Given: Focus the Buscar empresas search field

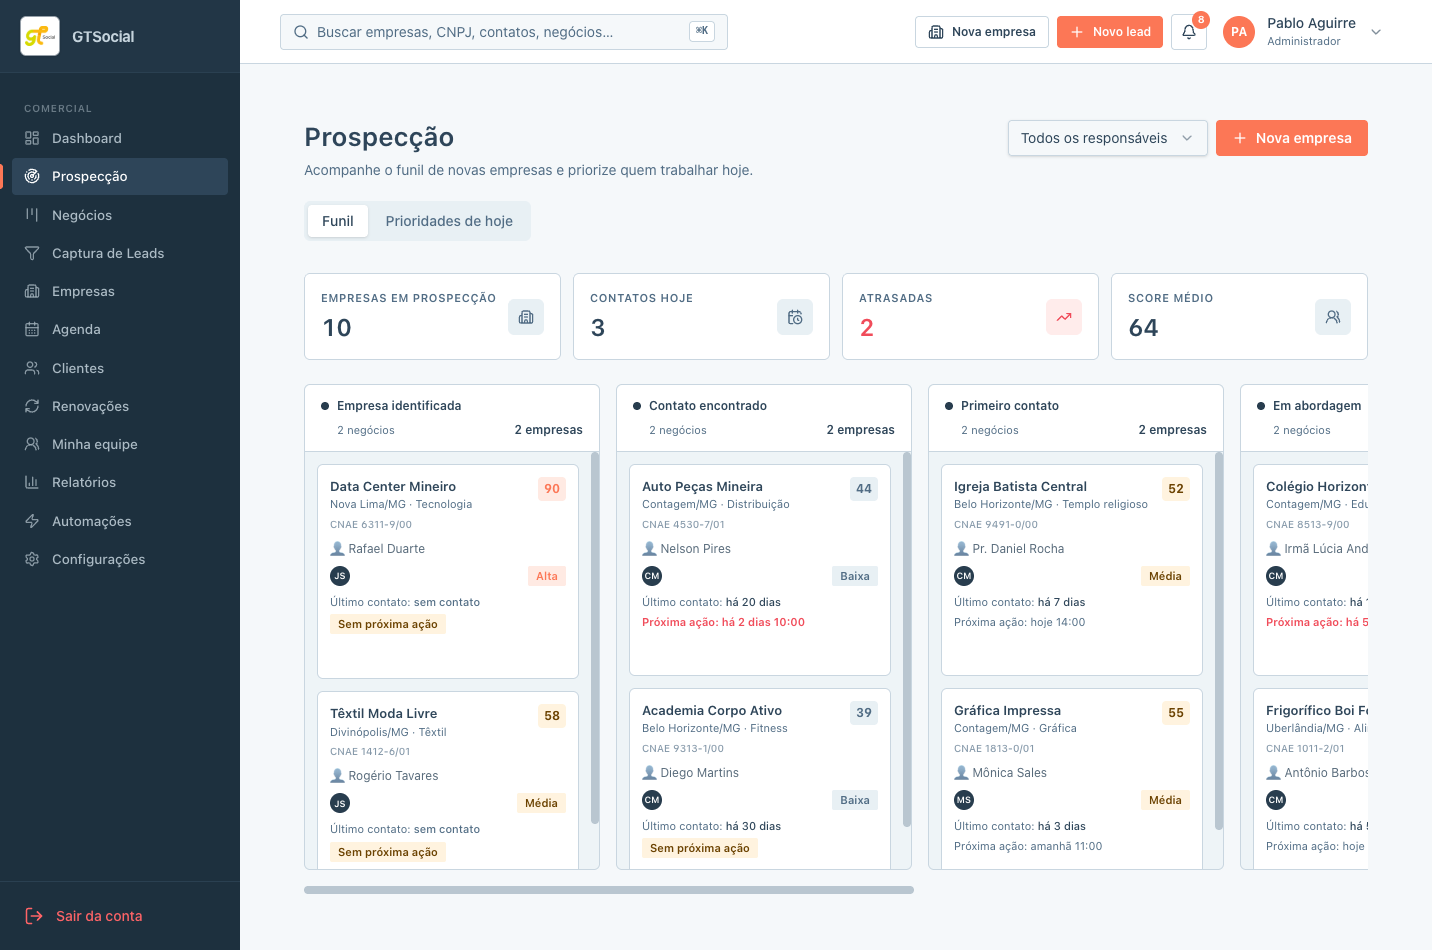Looking at the screenshot, I should tap(504, 32).
